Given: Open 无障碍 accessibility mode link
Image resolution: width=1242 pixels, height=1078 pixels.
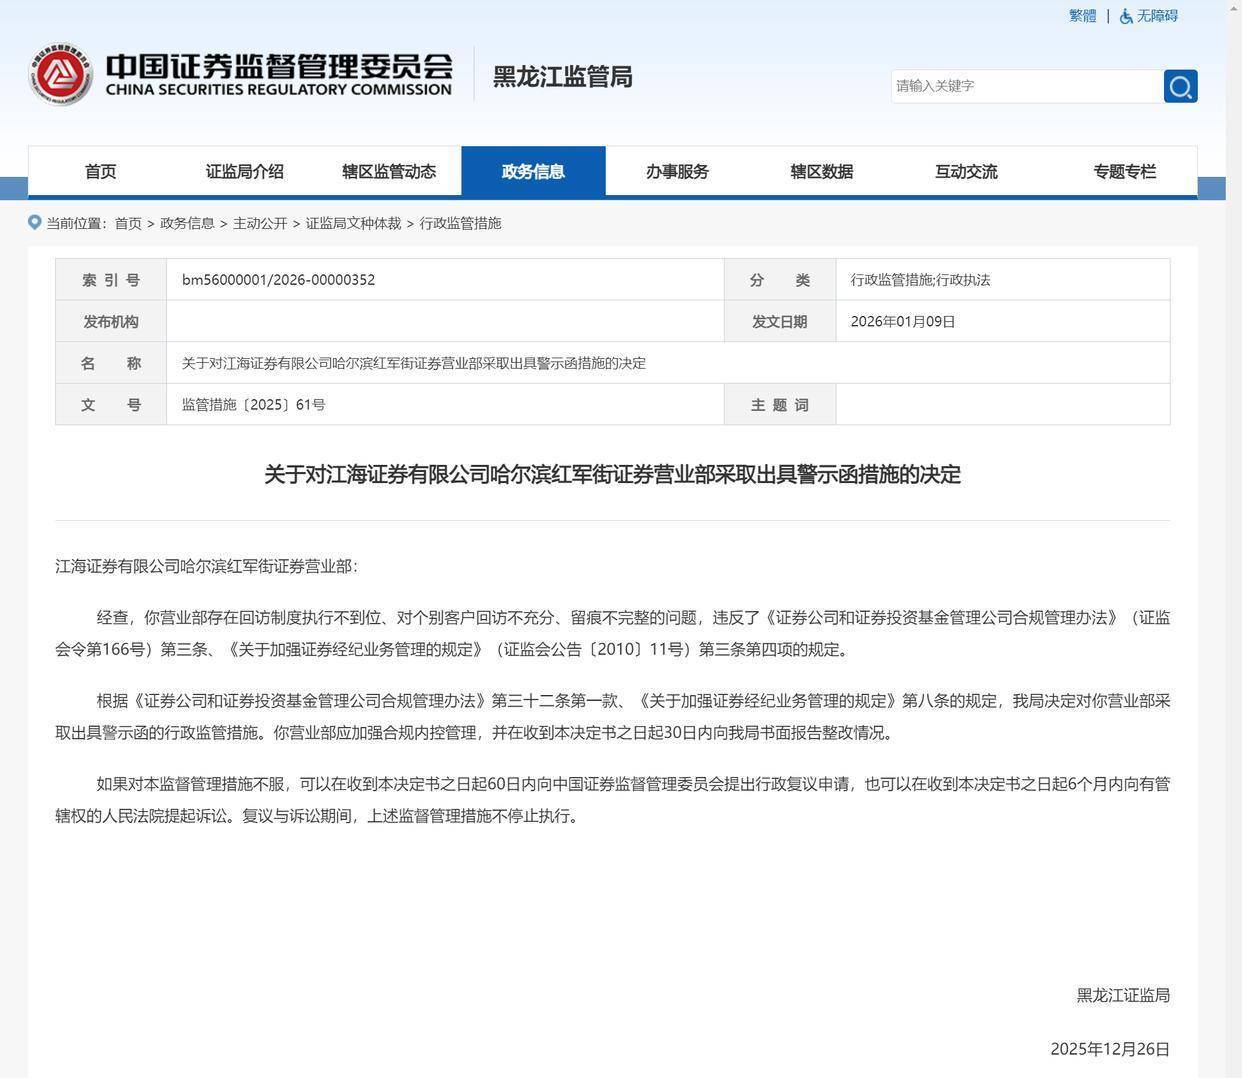Looking at the screenshot, I should click(1157, 16).
